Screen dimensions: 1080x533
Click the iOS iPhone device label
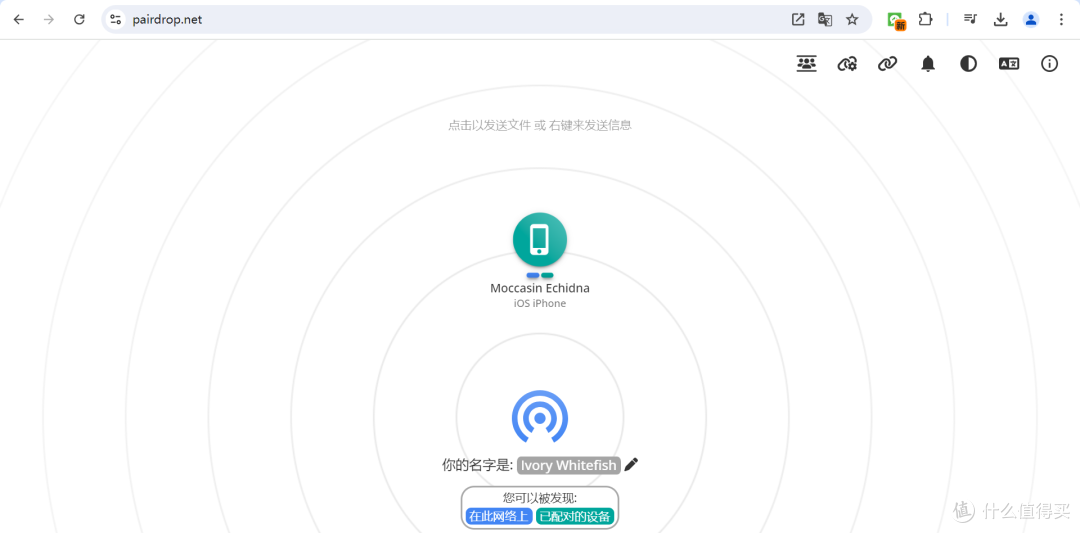[x=540, y=303]
